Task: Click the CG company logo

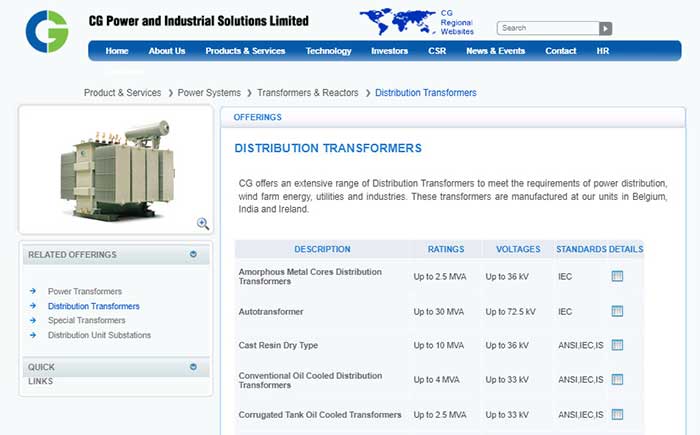Action: [x=47, y=31]
